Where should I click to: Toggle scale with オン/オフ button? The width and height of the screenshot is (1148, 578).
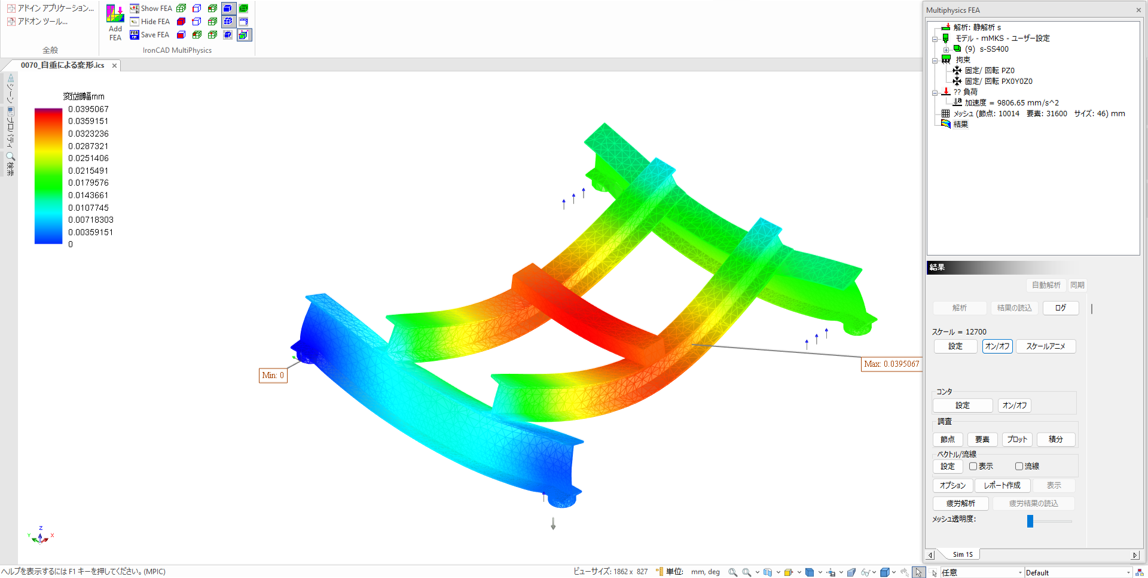click(997, 346)
